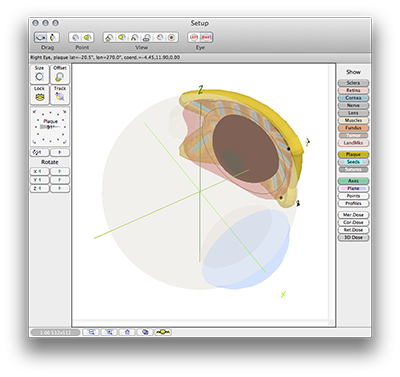Select the fourth View preset icon
This screenshot has height=377, width=400.
point(147,37)
